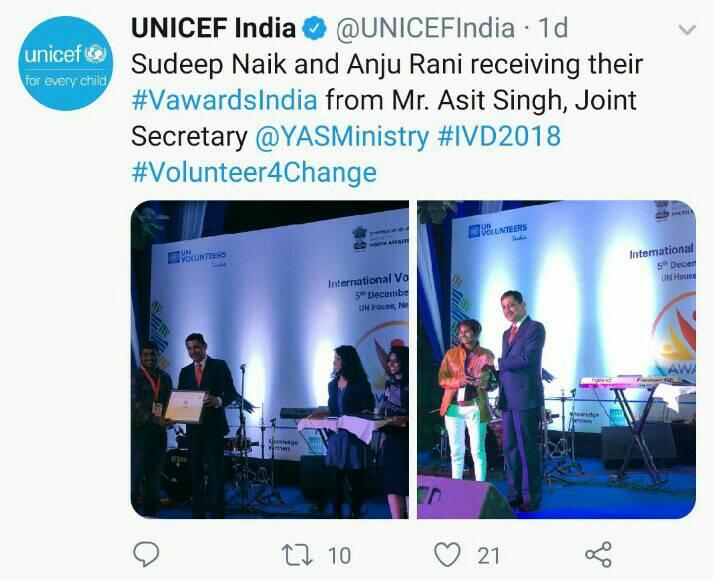
Task: View the right photo with keyboard stand
Action: click(557, 360)
